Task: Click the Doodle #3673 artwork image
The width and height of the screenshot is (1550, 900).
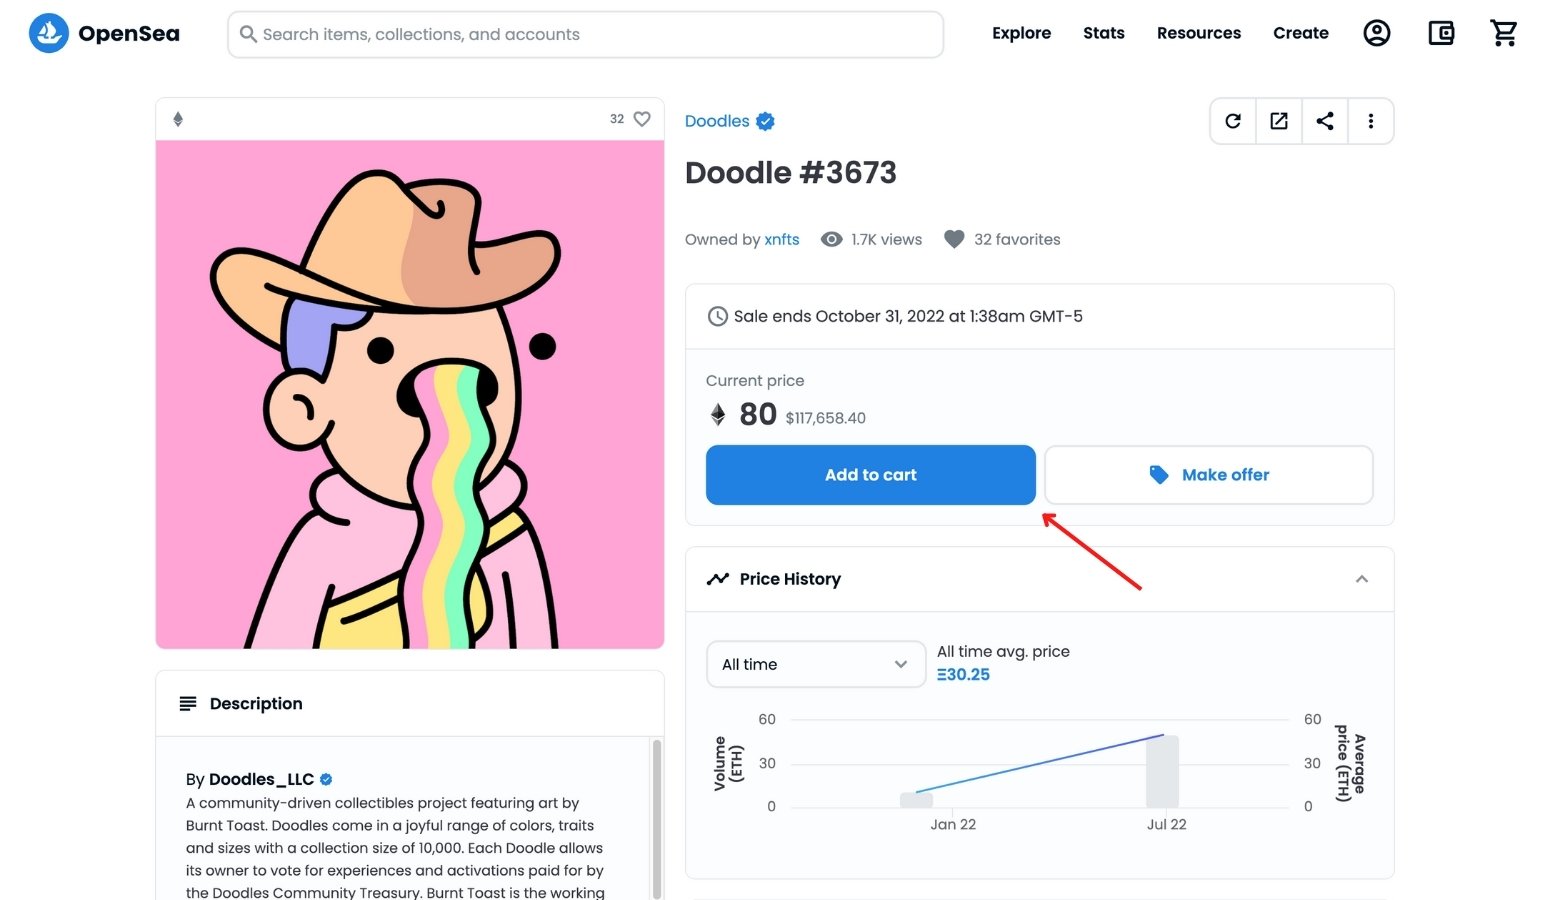Action: coord(410,394)
